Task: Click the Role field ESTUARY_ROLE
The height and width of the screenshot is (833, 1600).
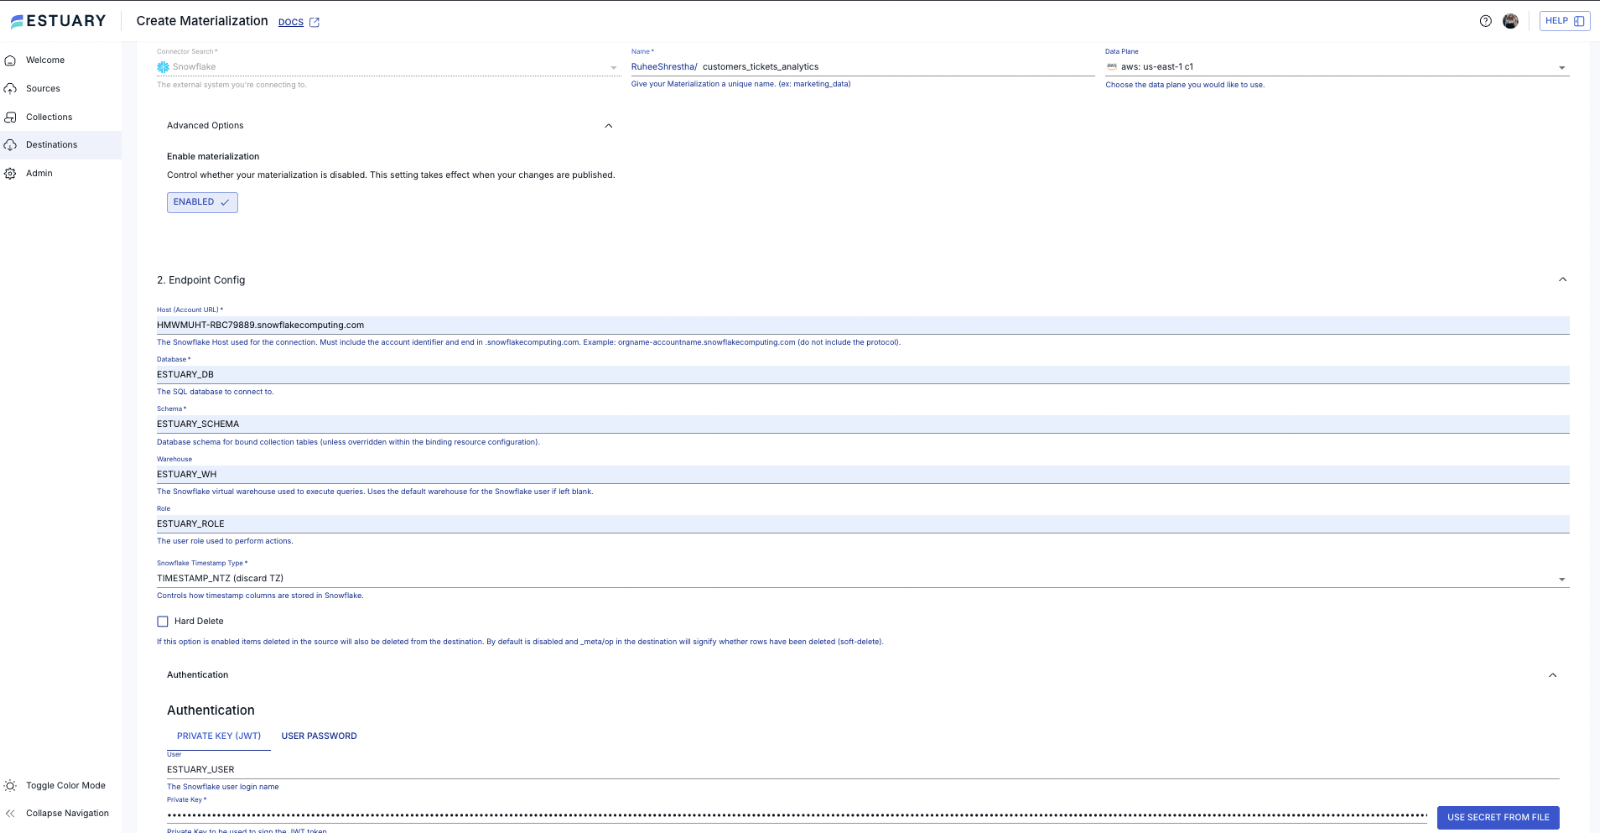Action: tap(863, 524)
